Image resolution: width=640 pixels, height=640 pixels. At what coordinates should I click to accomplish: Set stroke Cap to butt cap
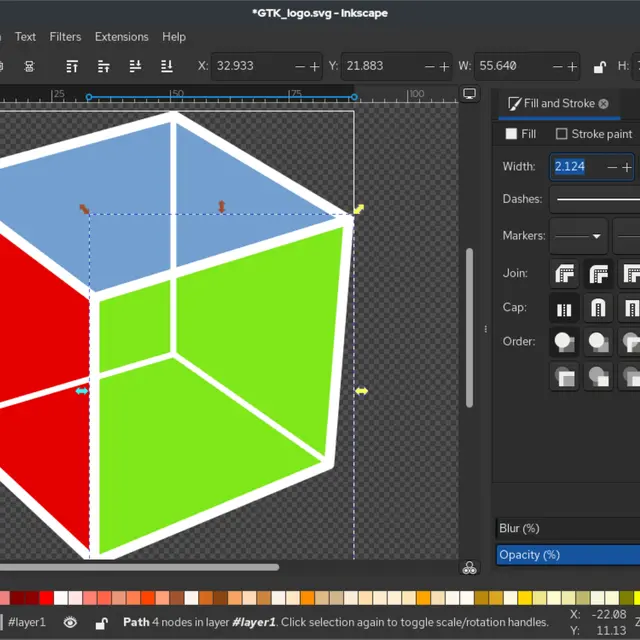564,308
